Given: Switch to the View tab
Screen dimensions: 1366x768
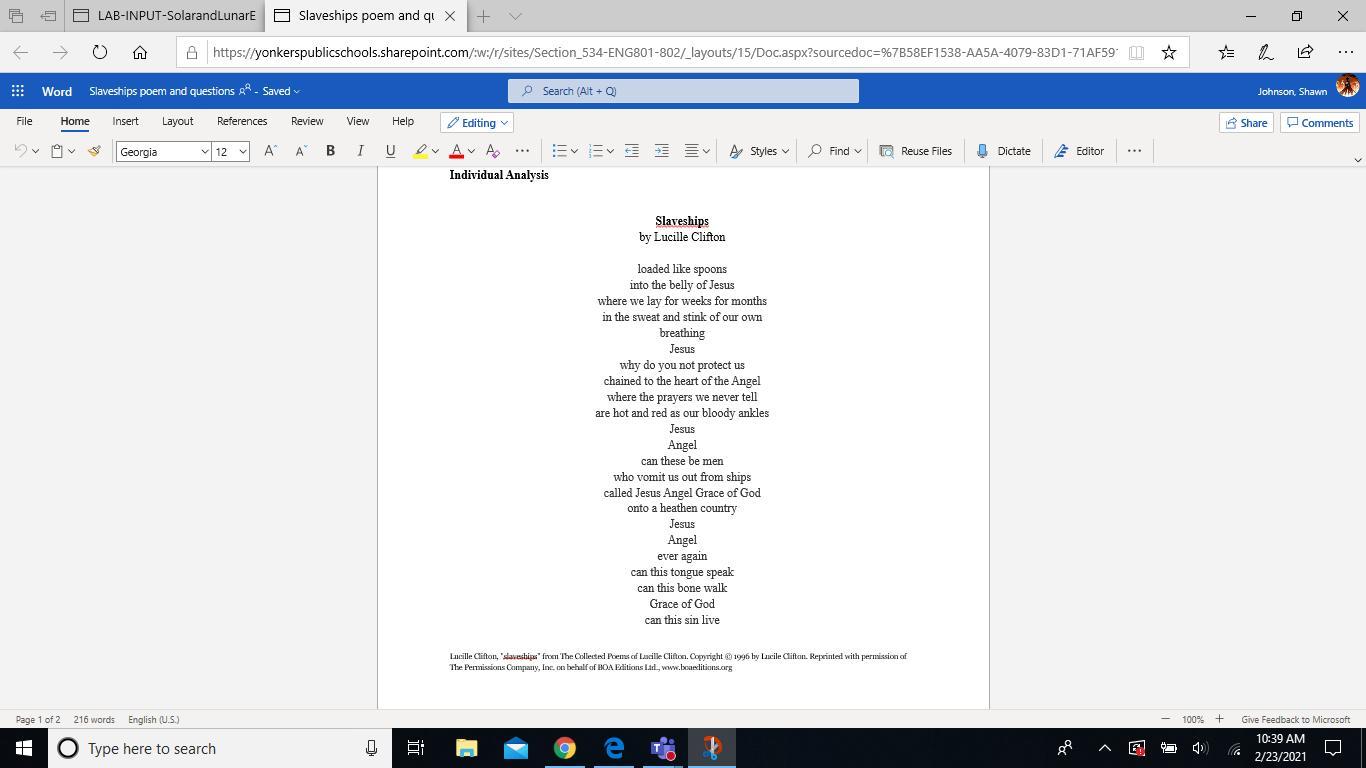Looking at the screenshot, I should [357, 121].
